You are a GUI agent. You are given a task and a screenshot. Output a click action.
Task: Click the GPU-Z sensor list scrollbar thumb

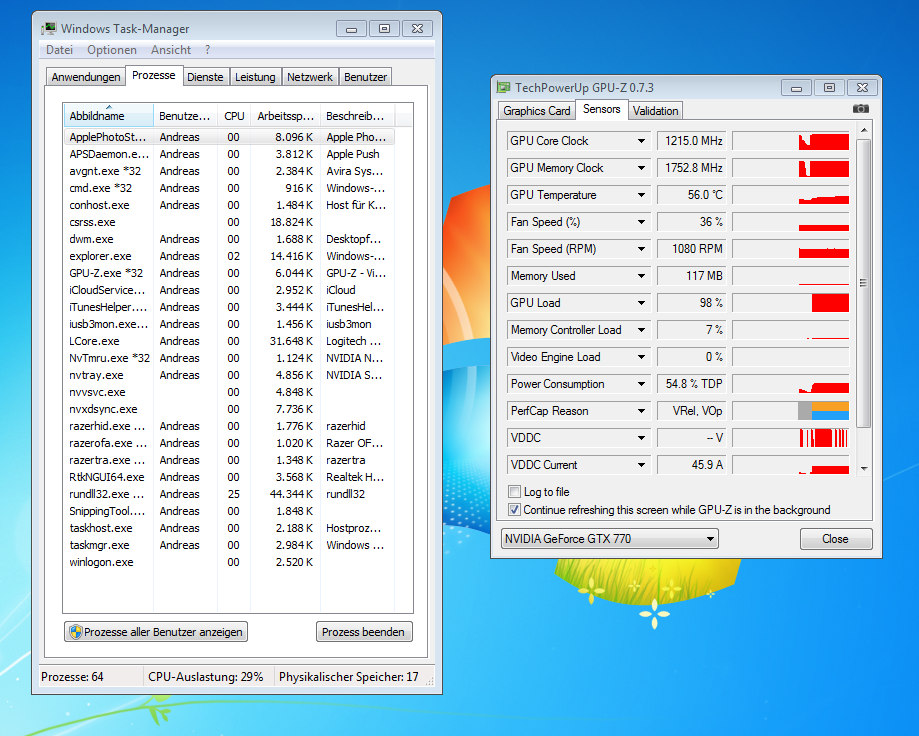(x=863, y=282)
